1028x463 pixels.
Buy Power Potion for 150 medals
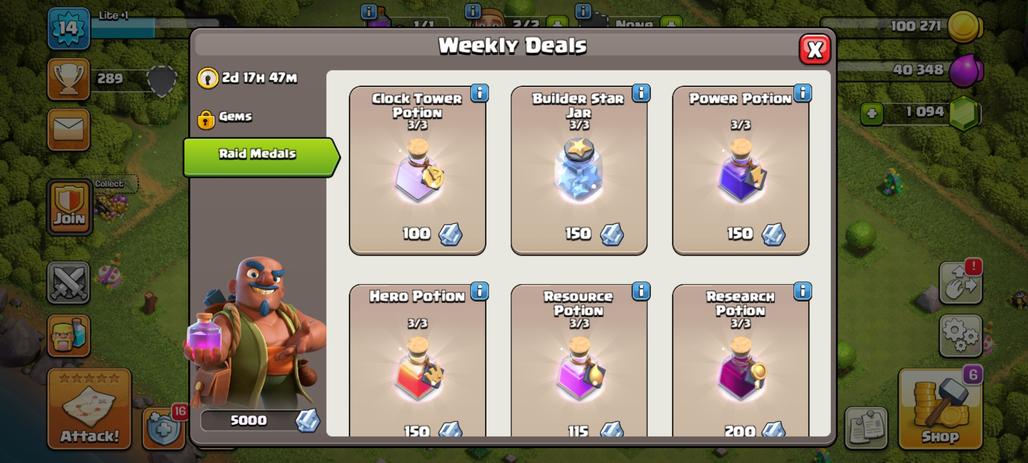(756, 234)
